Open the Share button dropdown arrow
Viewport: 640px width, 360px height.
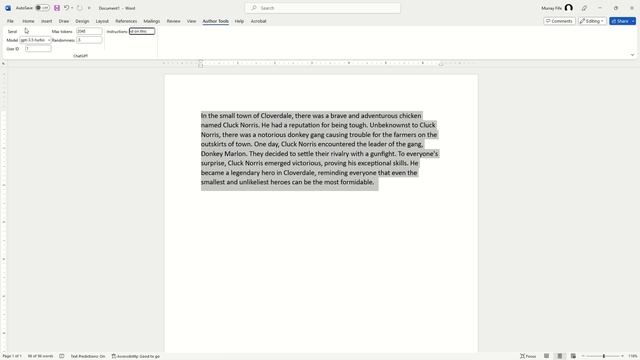[x=633, y=21]
